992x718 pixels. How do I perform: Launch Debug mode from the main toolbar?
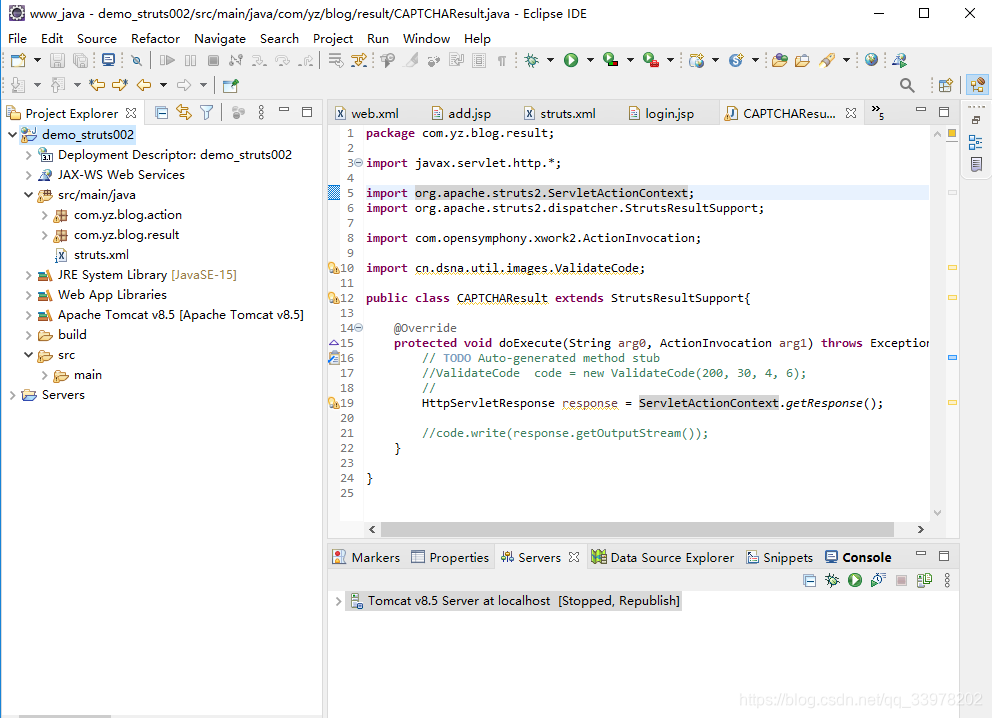[531, 60]
